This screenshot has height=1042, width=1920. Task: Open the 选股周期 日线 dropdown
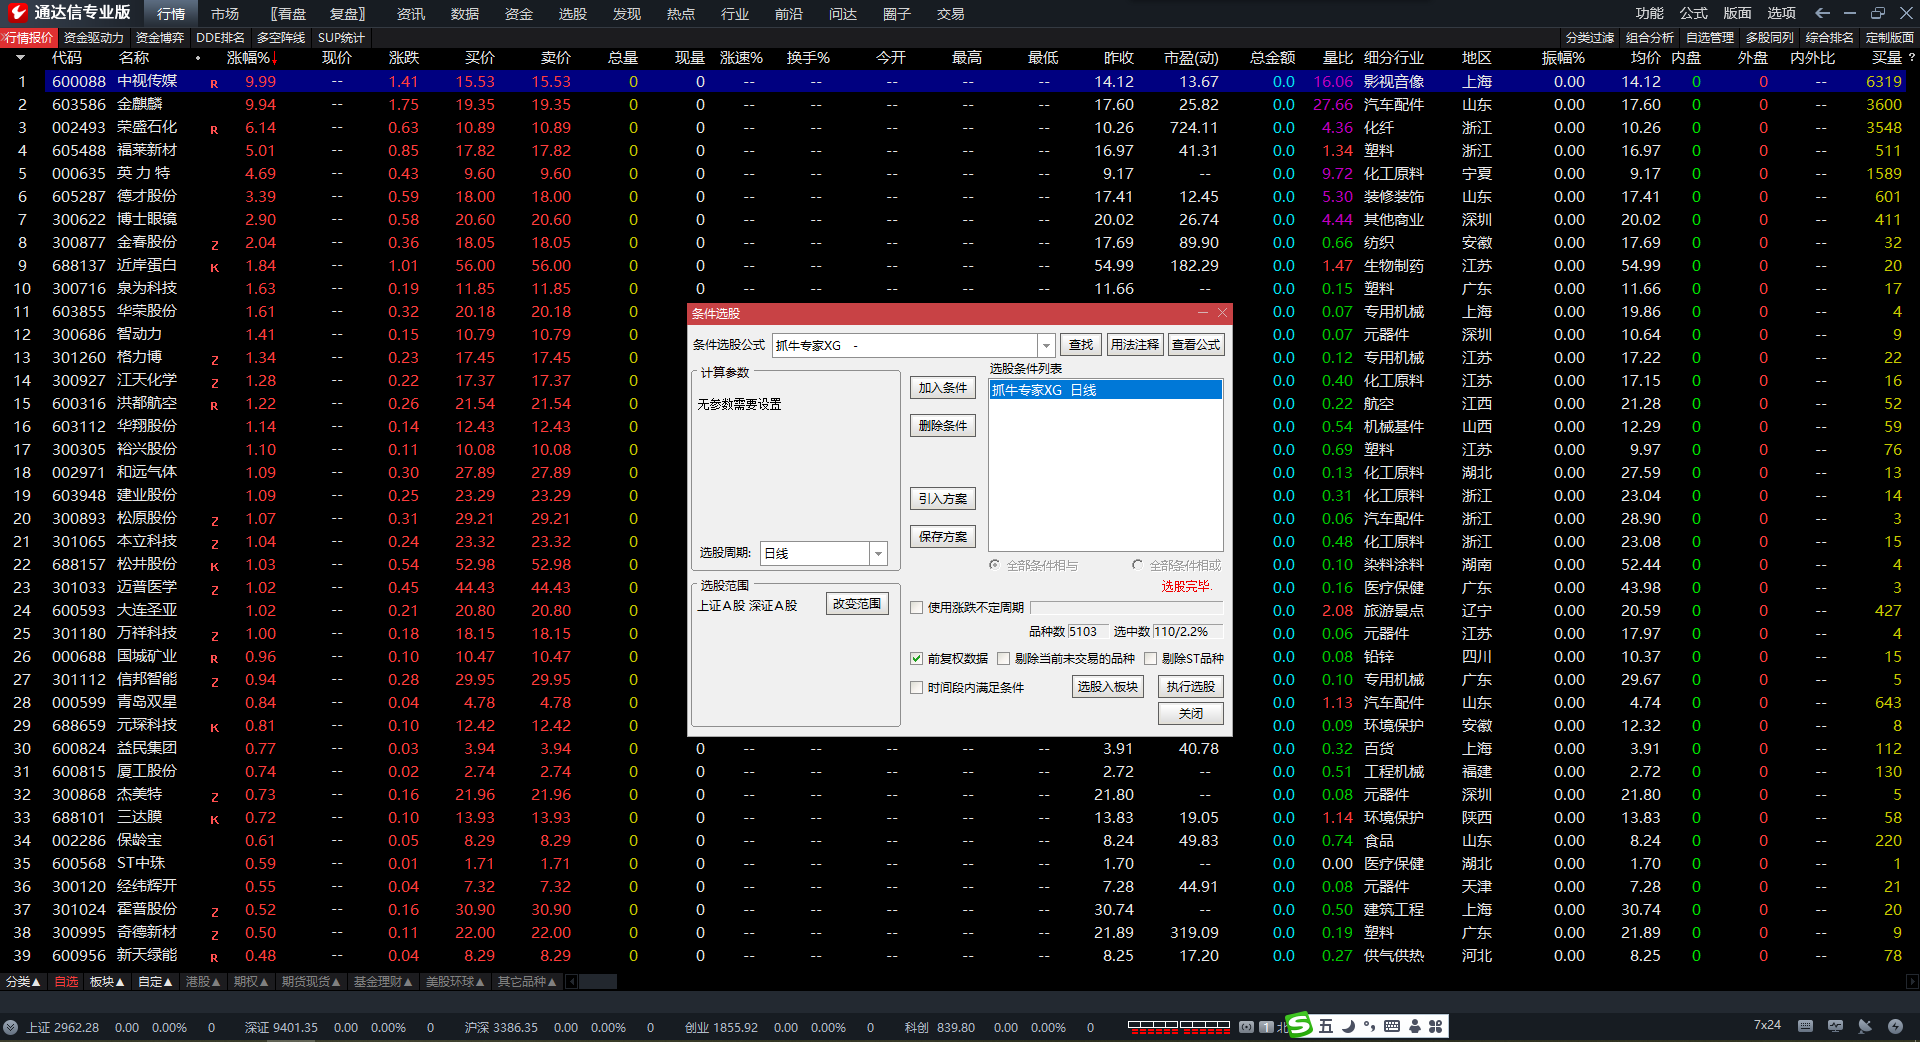[878, 553]
